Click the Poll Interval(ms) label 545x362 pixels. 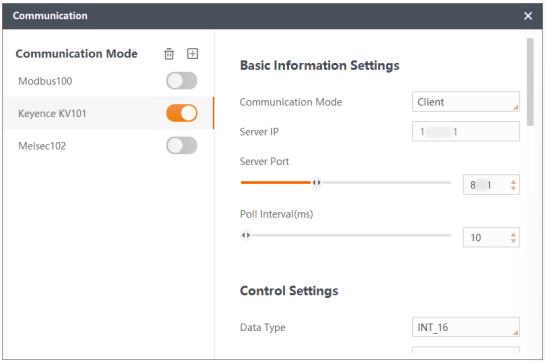tap(276, 214)
